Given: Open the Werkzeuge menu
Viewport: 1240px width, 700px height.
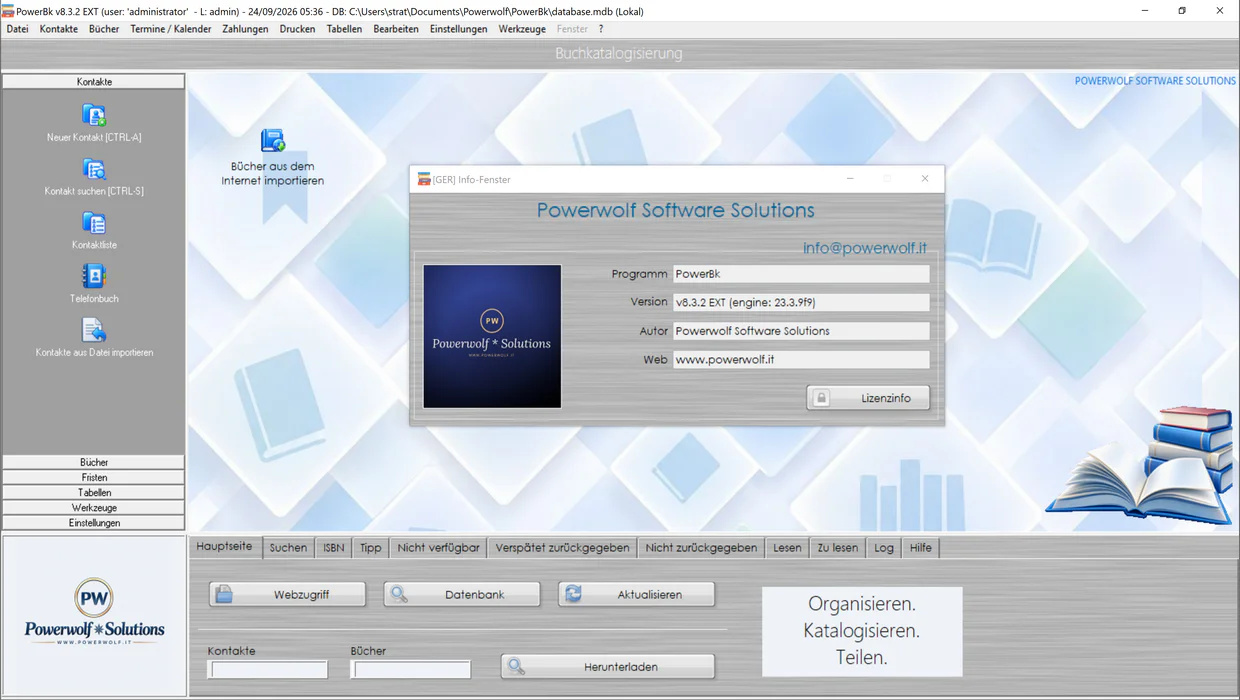Looking at the screenshot, I should (x=522, y=29).
